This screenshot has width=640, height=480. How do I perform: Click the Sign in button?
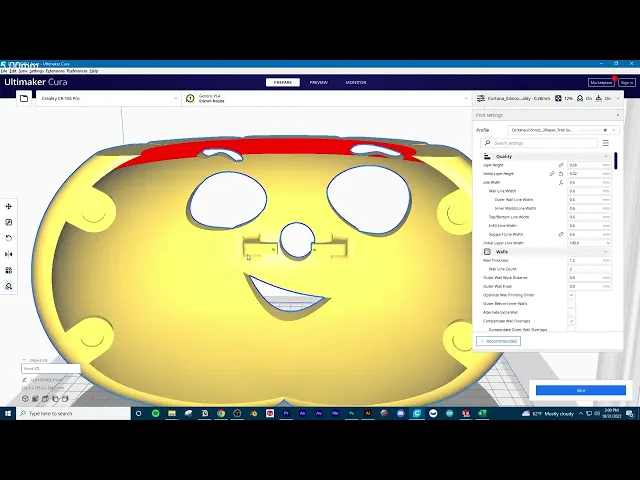click(x=627, y=82)
